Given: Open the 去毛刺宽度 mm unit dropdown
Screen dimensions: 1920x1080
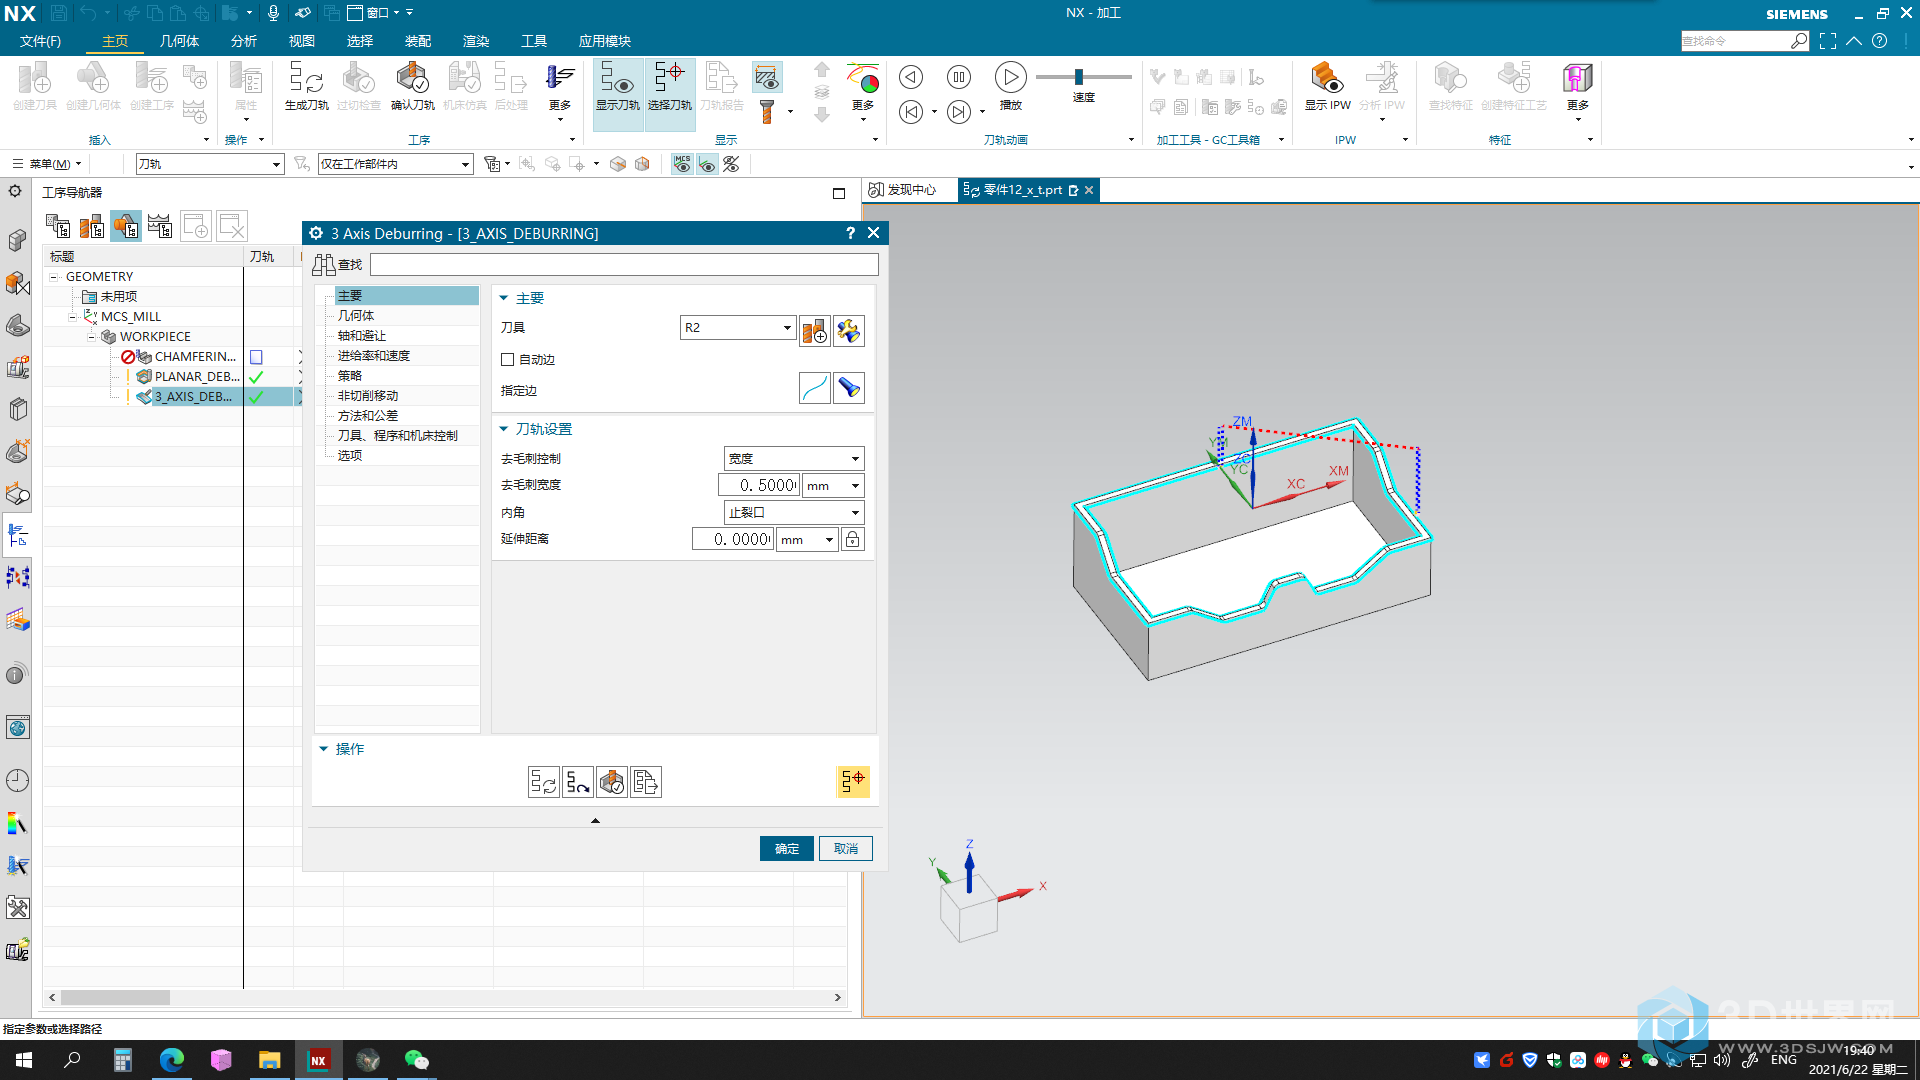Looking at the screenshot, I should 833,486.
